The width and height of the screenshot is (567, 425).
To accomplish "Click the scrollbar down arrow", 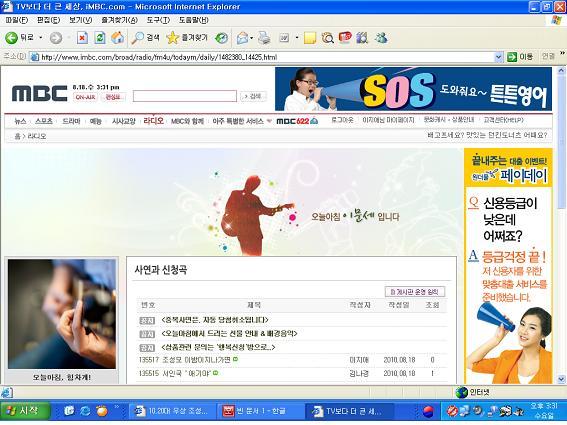I will 561,379.
